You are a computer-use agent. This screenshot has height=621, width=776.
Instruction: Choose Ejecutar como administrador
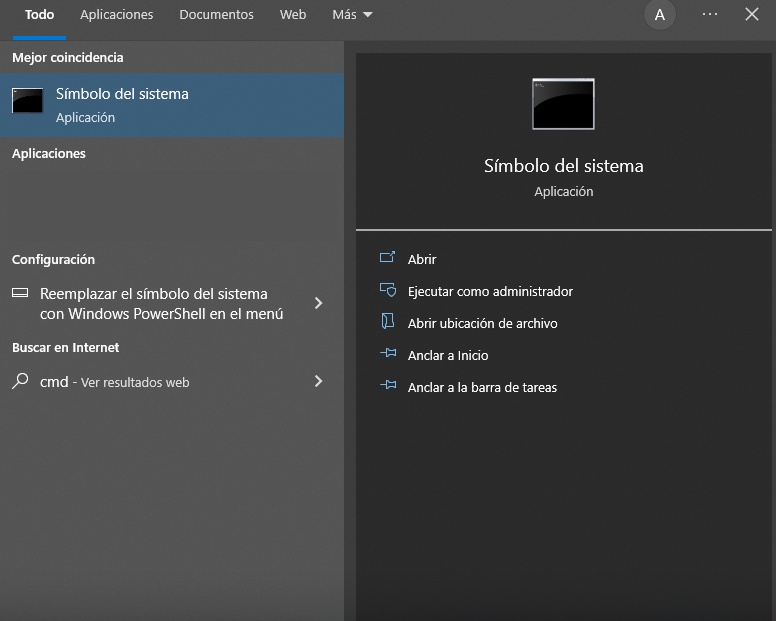pos(490,291)
